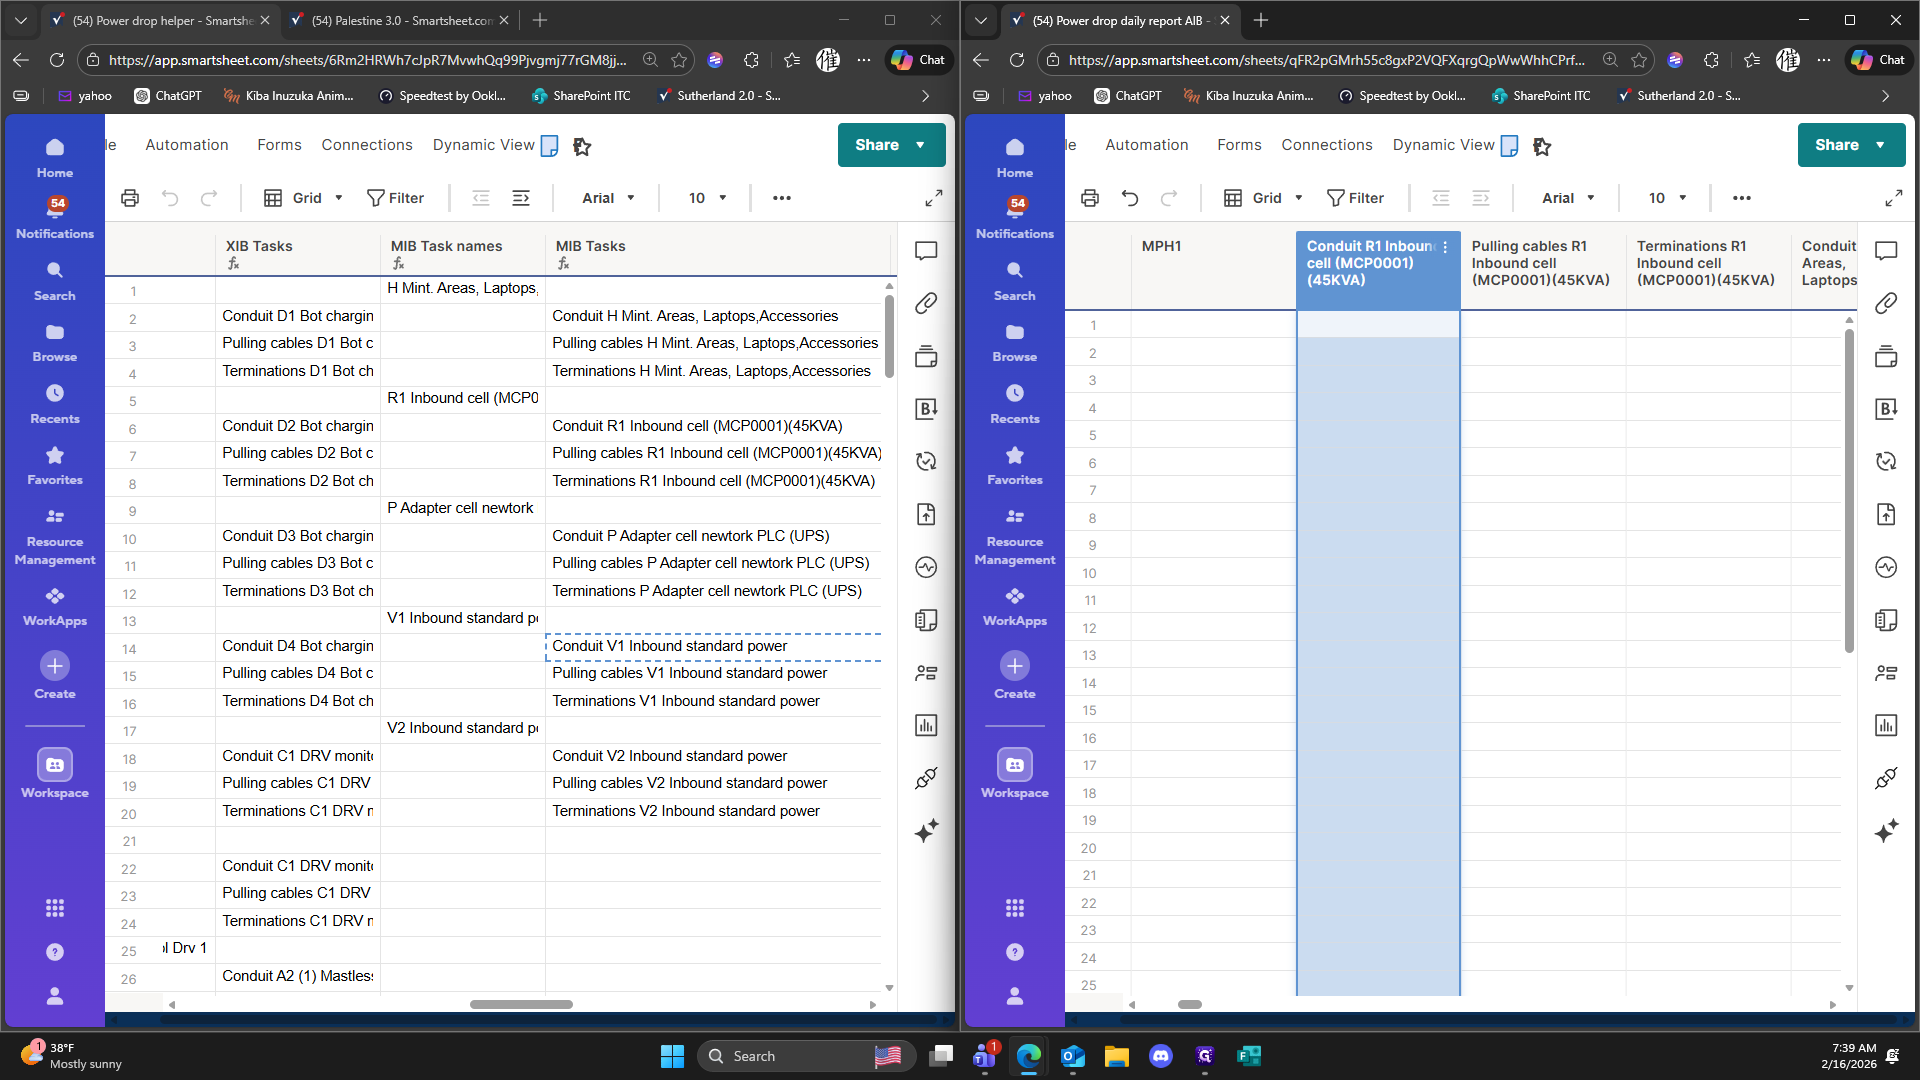Click the Create plus icon in the left sidebar
1920x1080 pixels.
coord(55,666)
